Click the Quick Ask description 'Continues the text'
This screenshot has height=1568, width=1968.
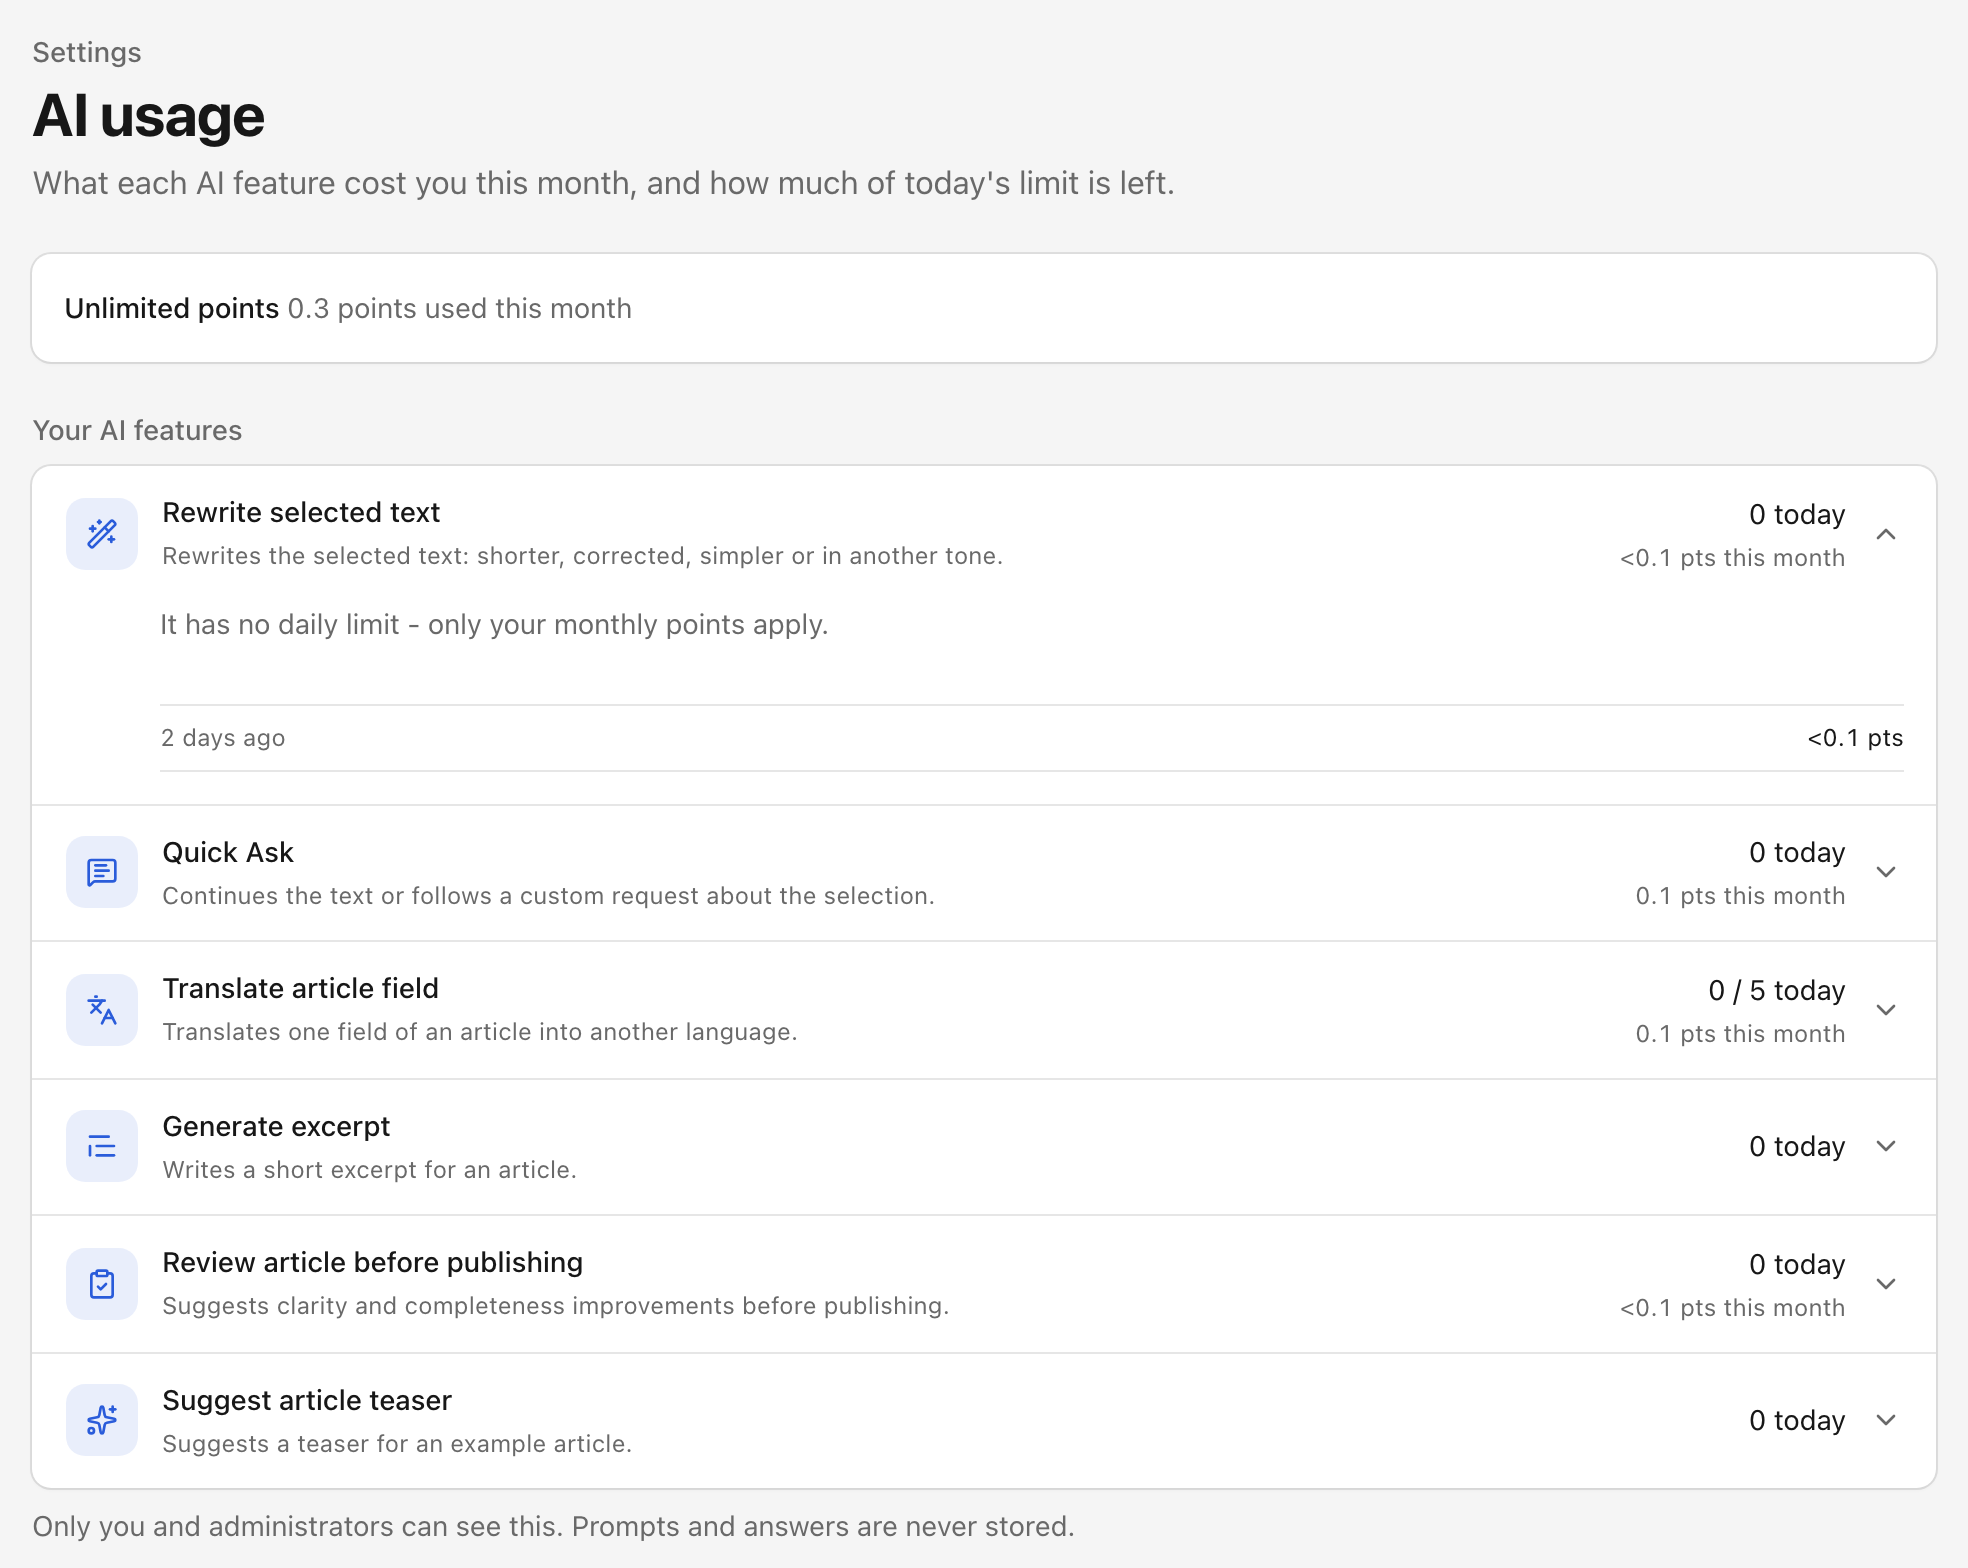point(549,896)
